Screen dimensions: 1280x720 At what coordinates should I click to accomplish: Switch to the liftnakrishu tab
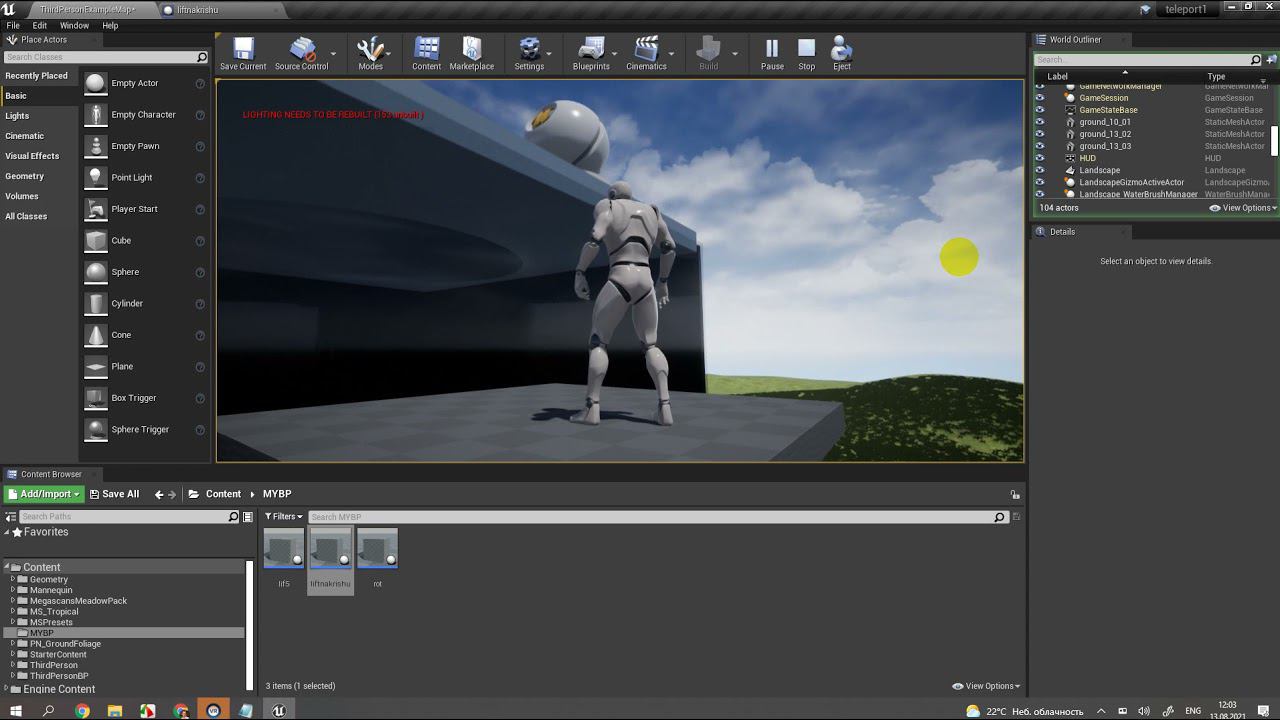click(197, 9)
